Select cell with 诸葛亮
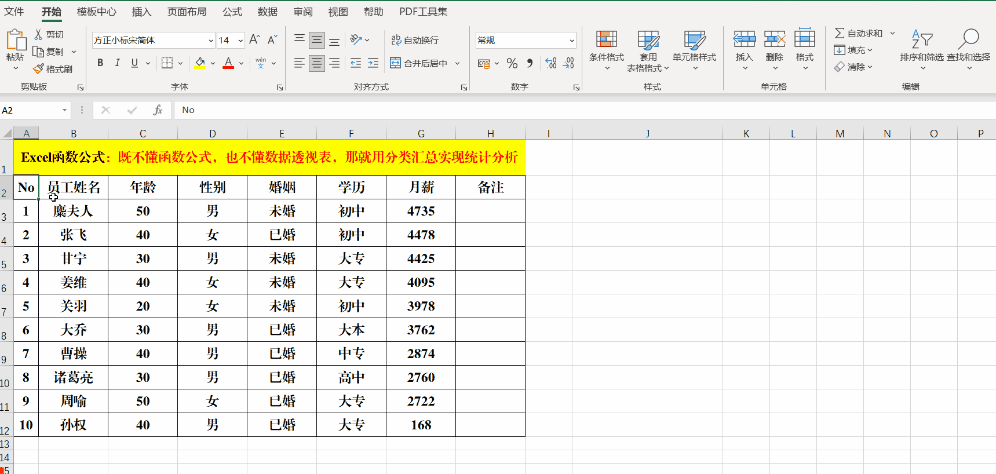The image size is (996, 474). pos(74,377)
